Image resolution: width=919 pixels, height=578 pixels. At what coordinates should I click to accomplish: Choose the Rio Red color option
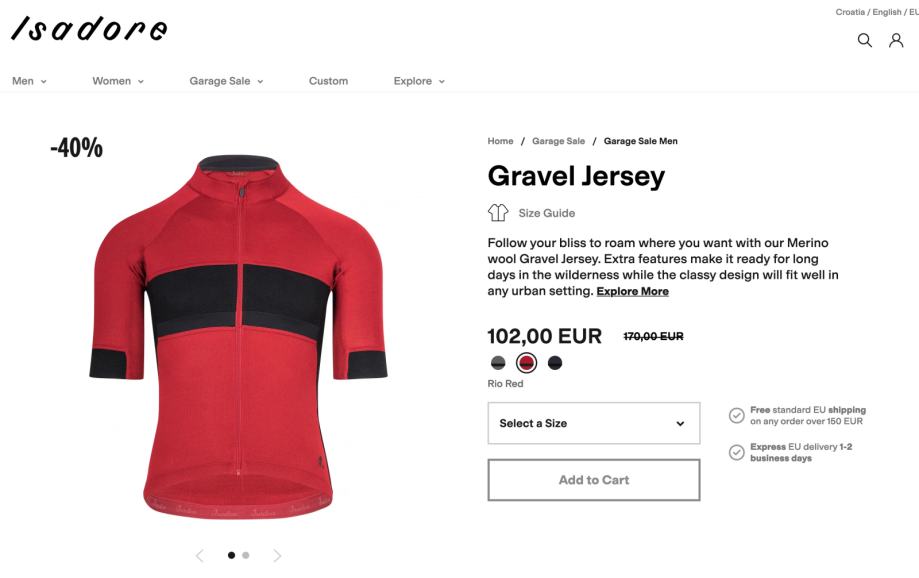[526, 363]
